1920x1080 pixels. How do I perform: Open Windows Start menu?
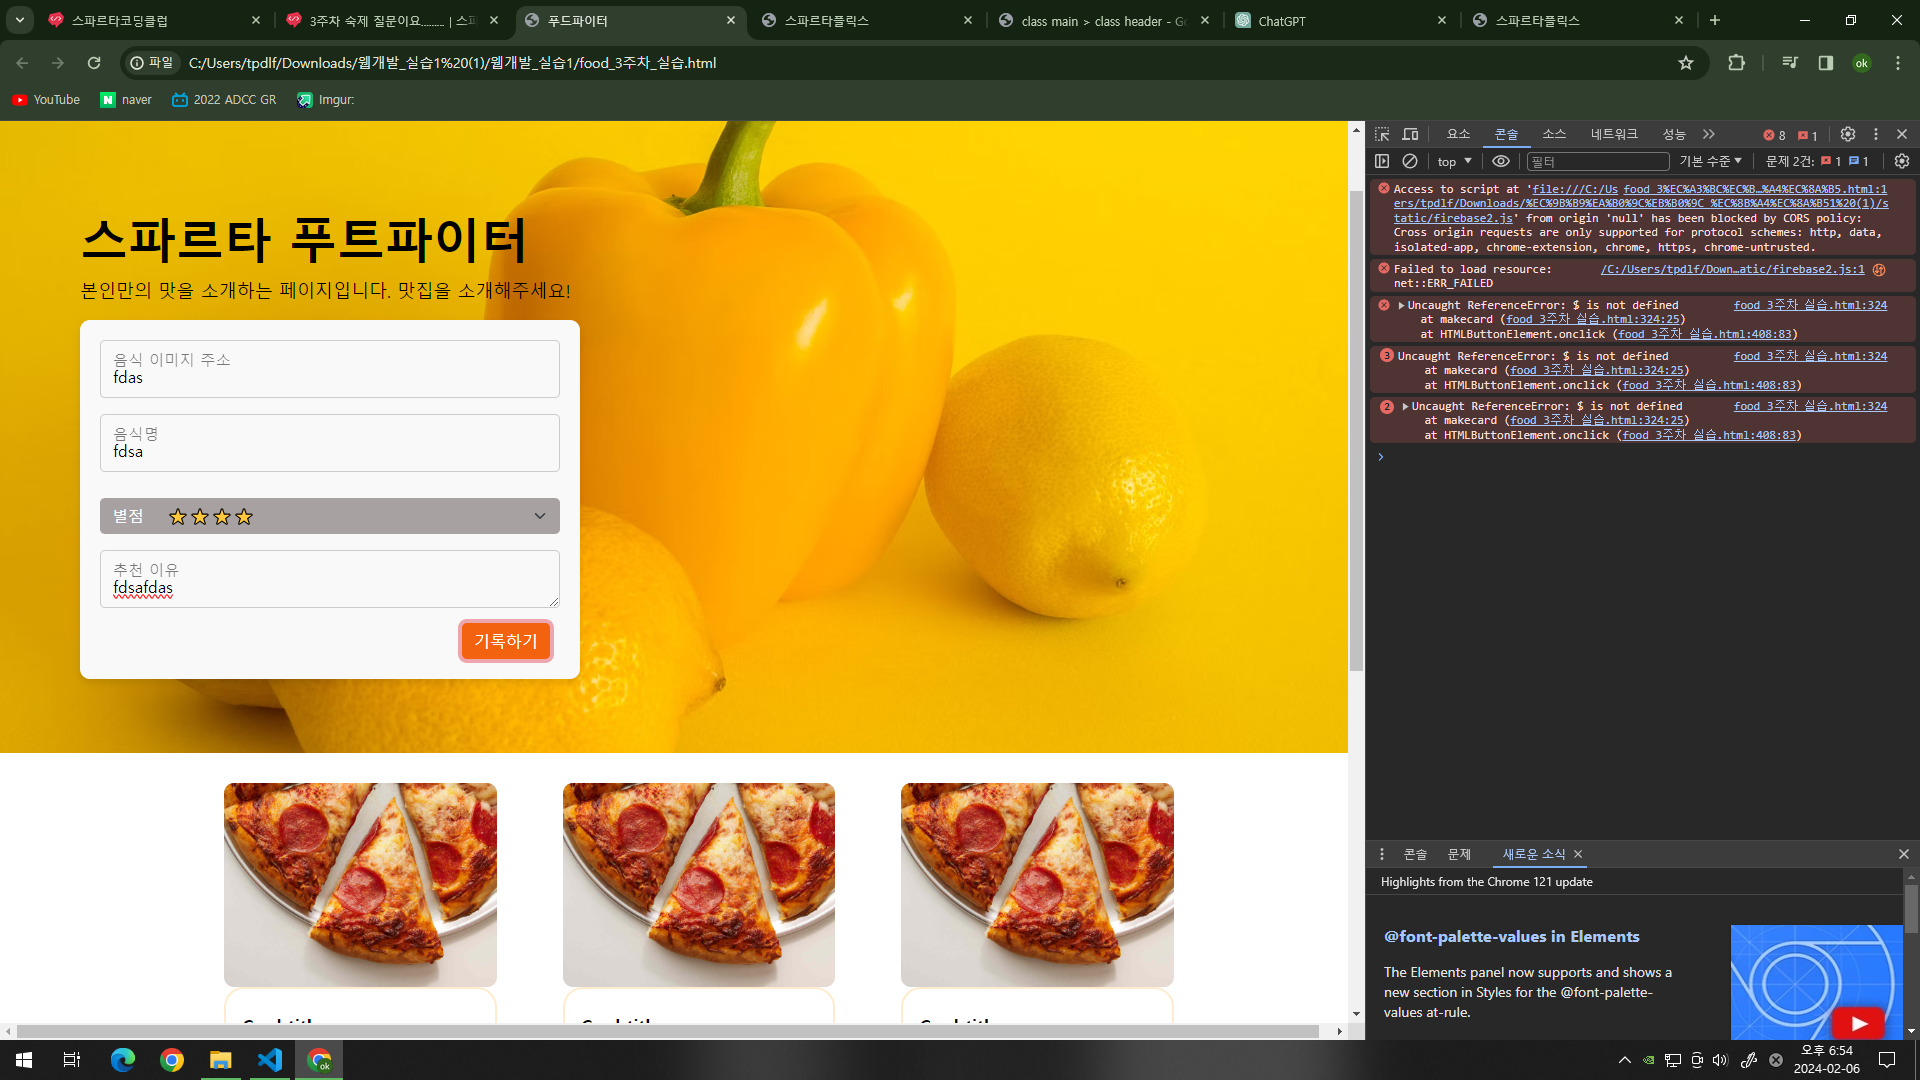pos(24,1060)
